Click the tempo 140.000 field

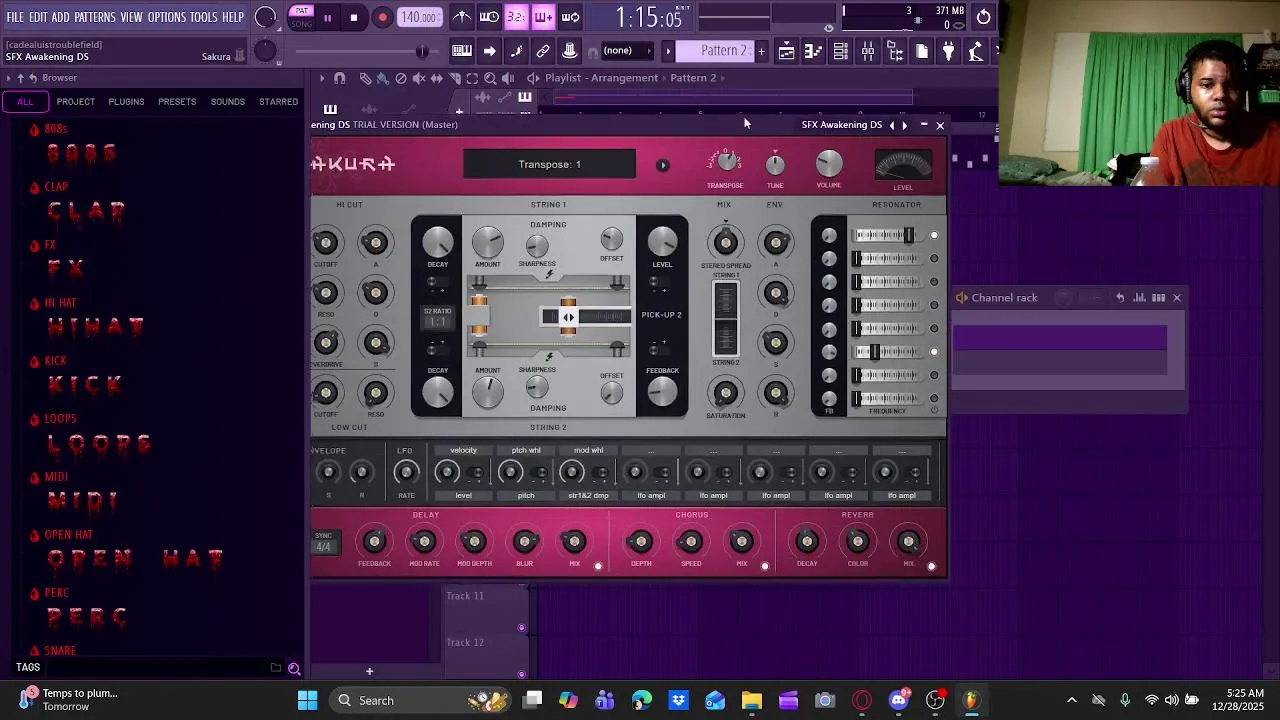point(419,17)
